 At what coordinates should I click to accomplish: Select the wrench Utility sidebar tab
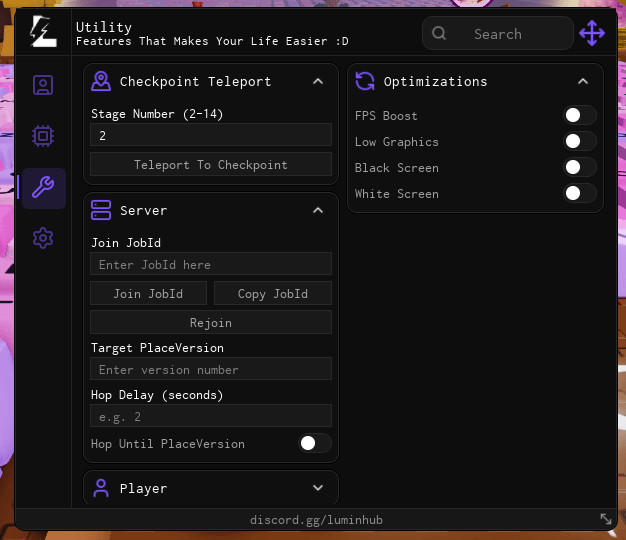click(43, 187)
